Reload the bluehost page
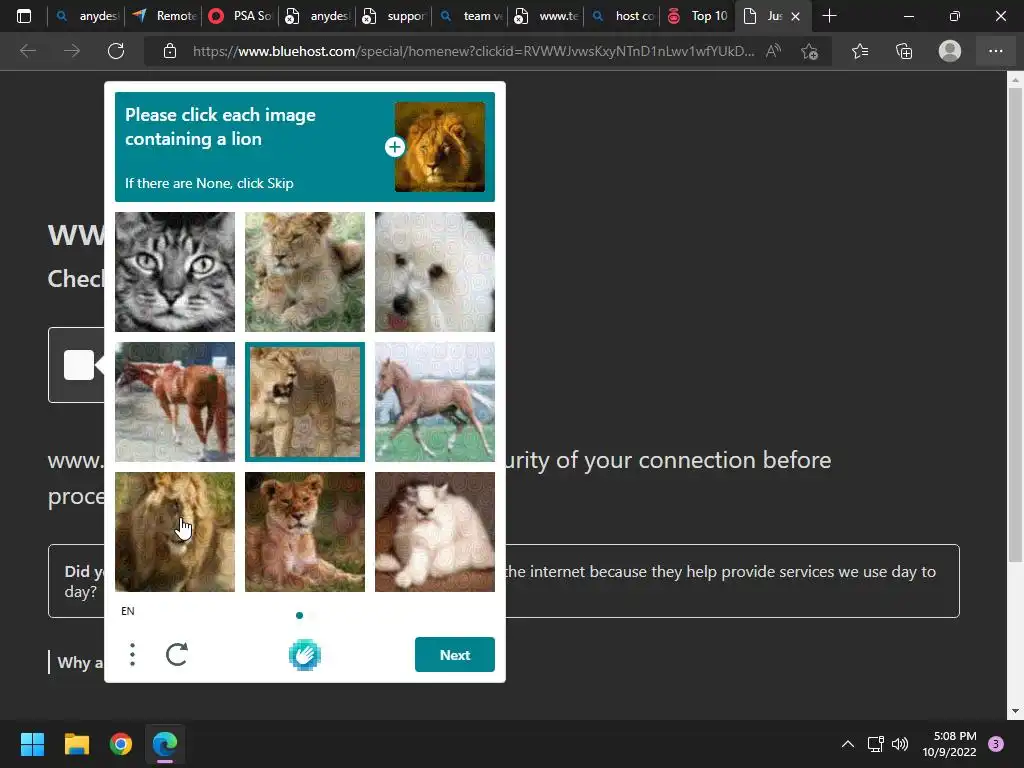This screenshot has width=1024, height=768. click(116, 51)
